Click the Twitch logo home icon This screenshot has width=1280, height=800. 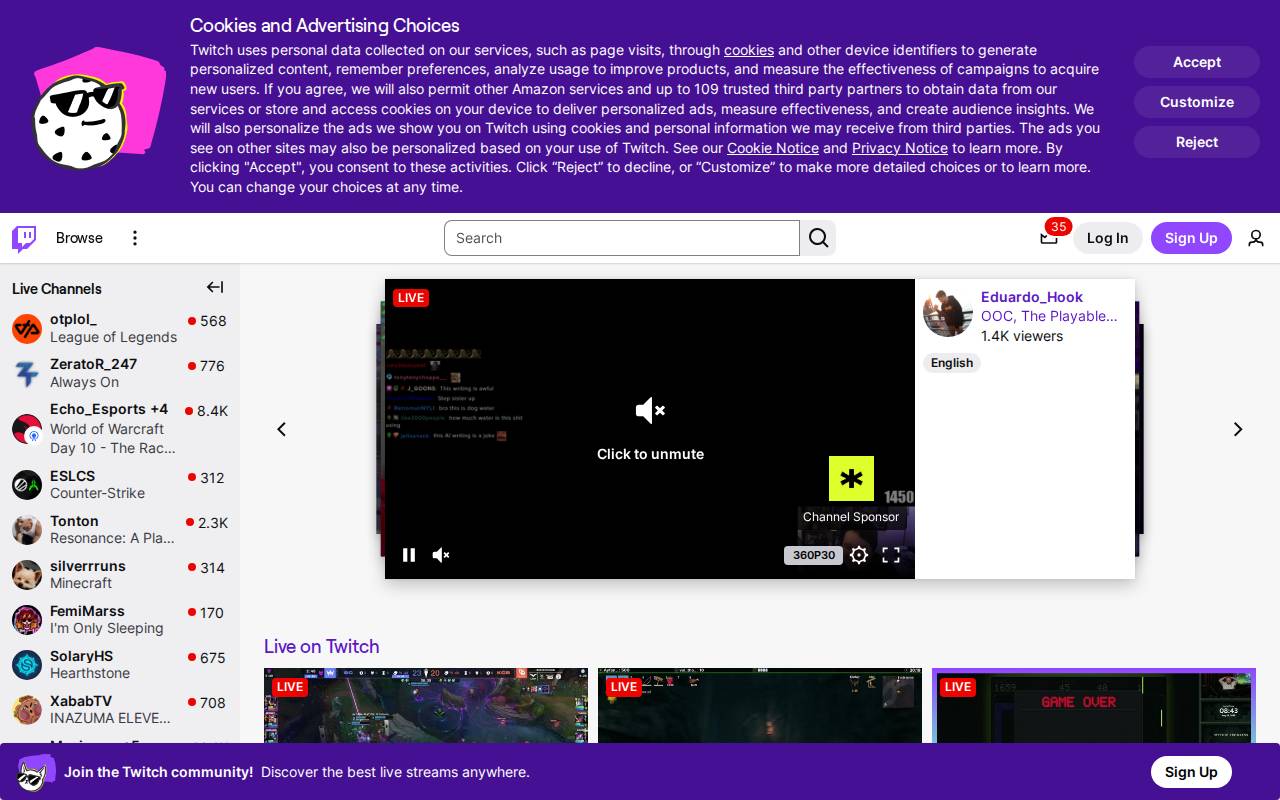(x=24, y=238)
